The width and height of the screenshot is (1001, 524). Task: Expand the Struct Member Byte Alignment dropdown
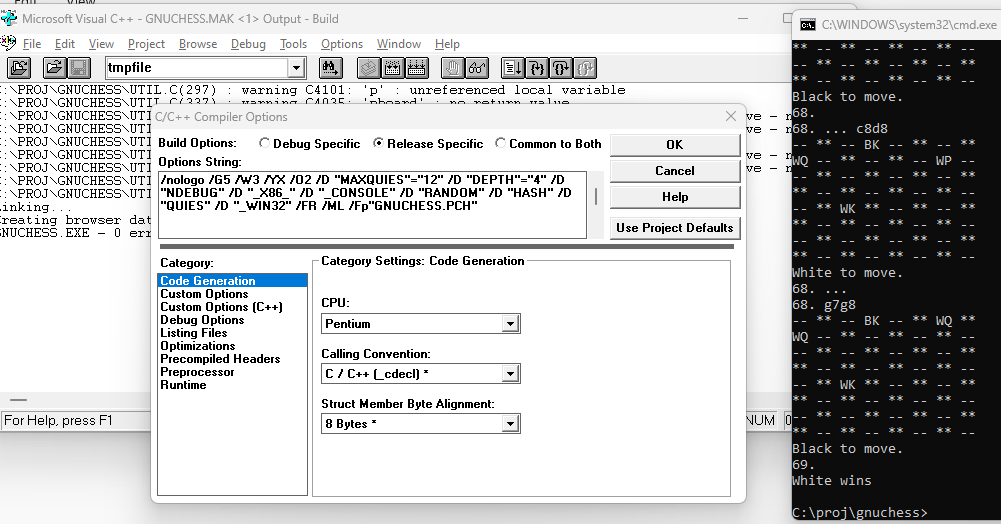pyautogui.click(x=510, y=424)
